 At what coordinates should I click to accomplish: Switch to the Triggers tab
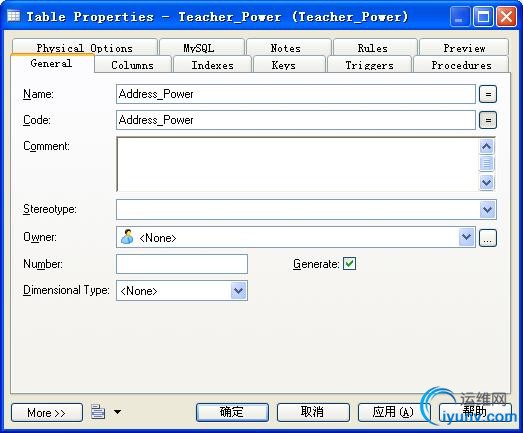tap(369, 65)
